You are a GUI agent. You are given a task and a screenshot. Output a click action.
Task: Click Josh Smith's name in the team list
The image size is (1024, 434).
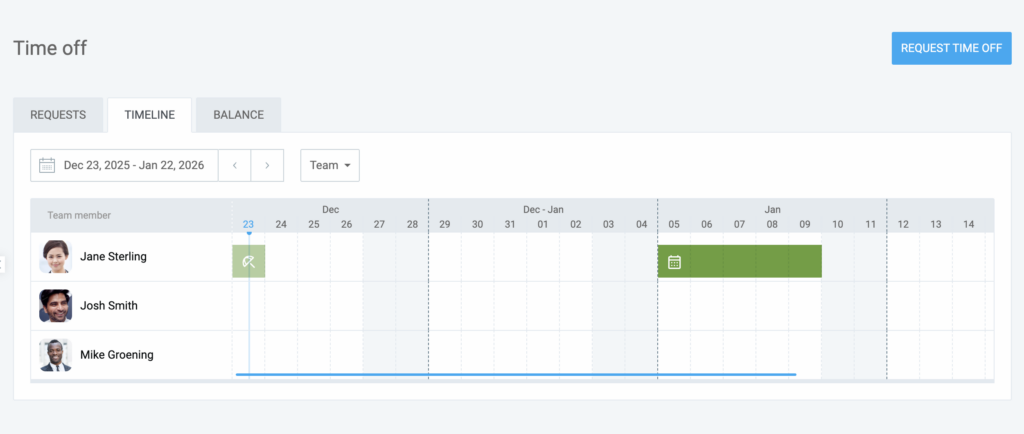coord(109,306)
